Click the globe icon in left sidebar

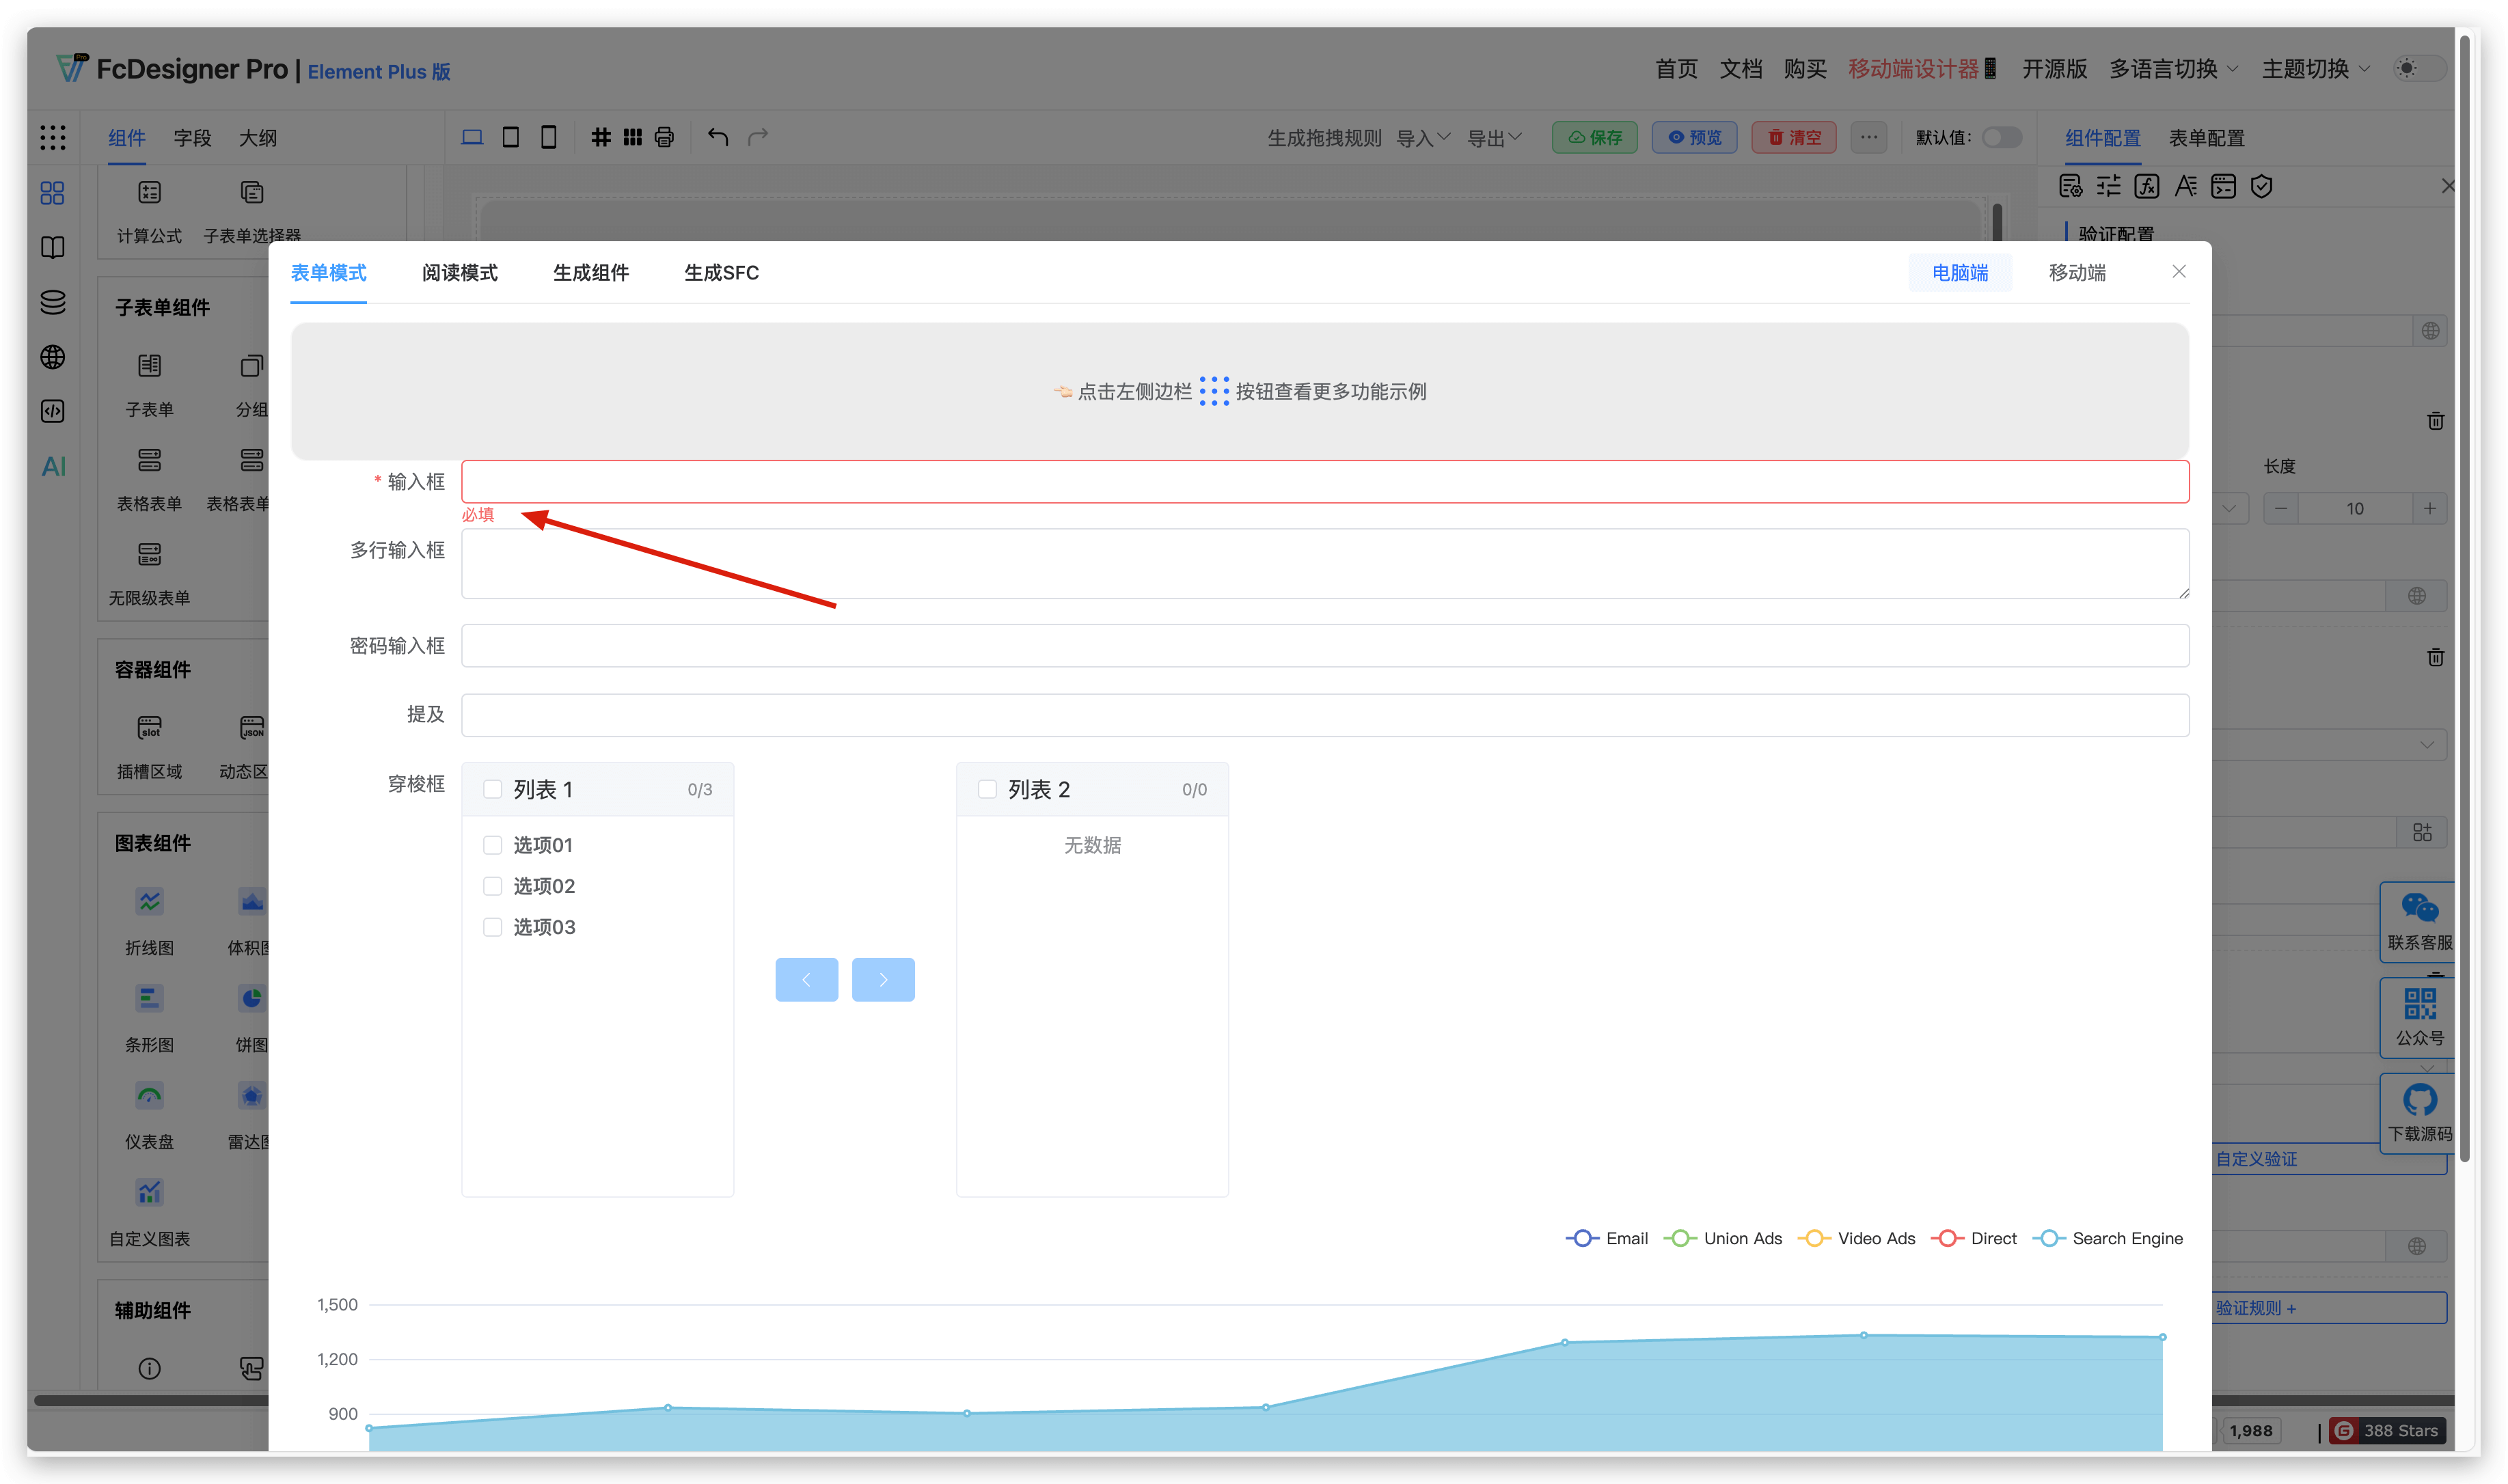53,357
